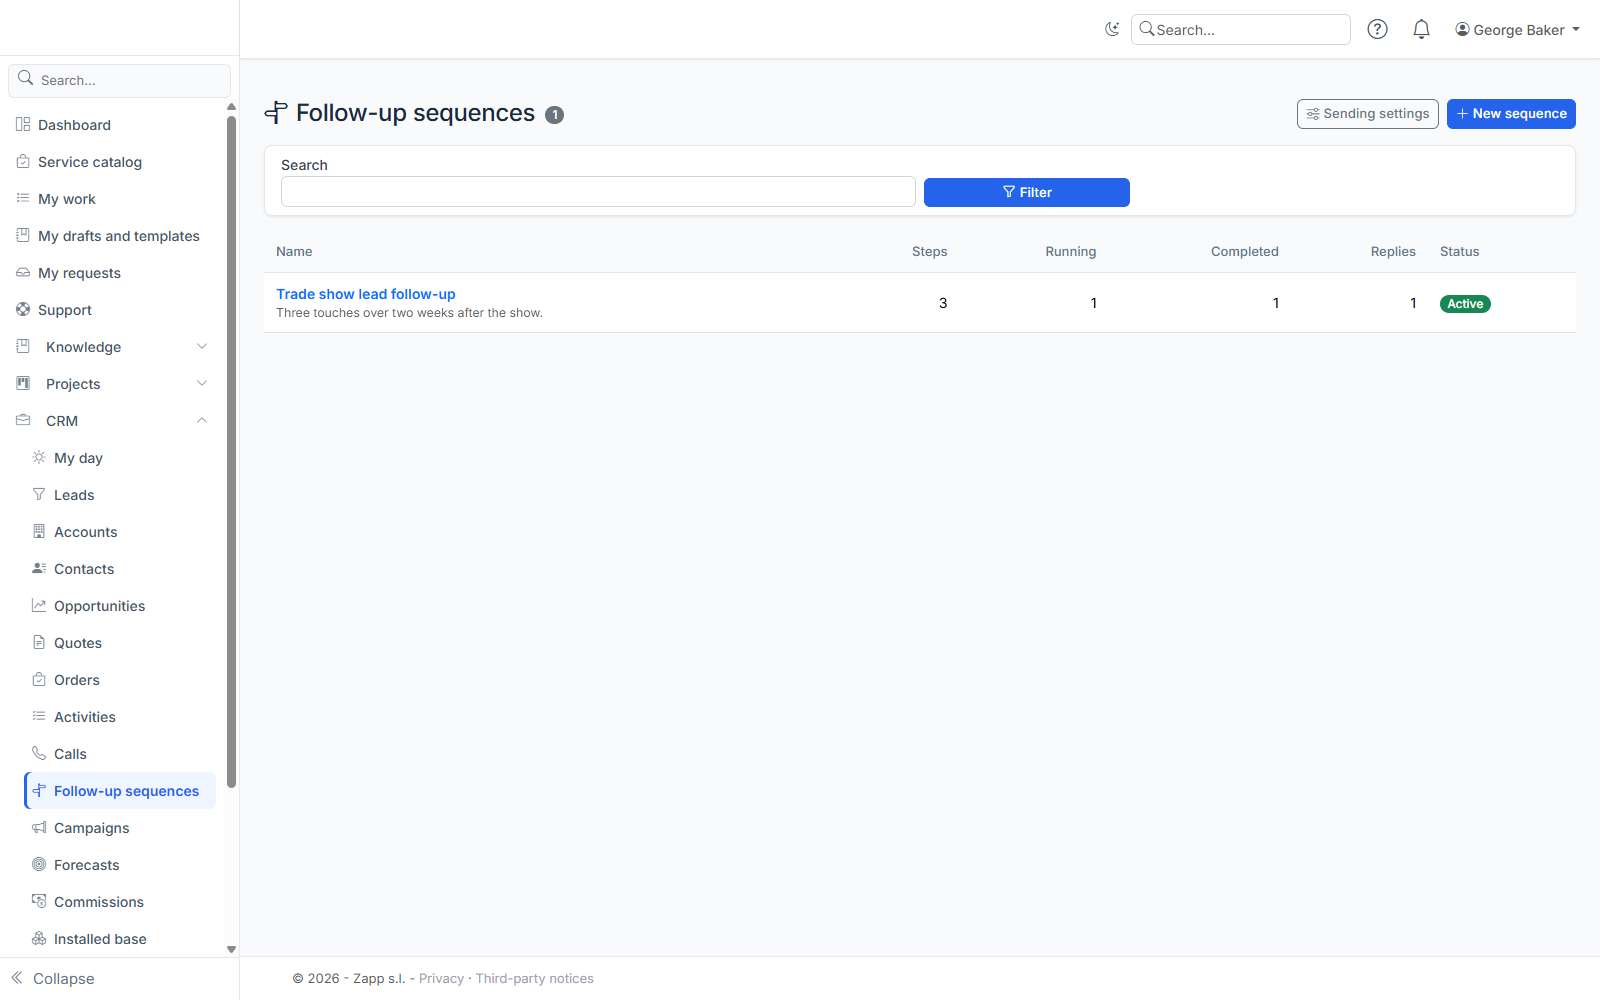Viewport: 1600px width, 1000px height.
Task: Click sidebar scrollbar up arrow
Action: pyautogui.click(x=231, y=106)
